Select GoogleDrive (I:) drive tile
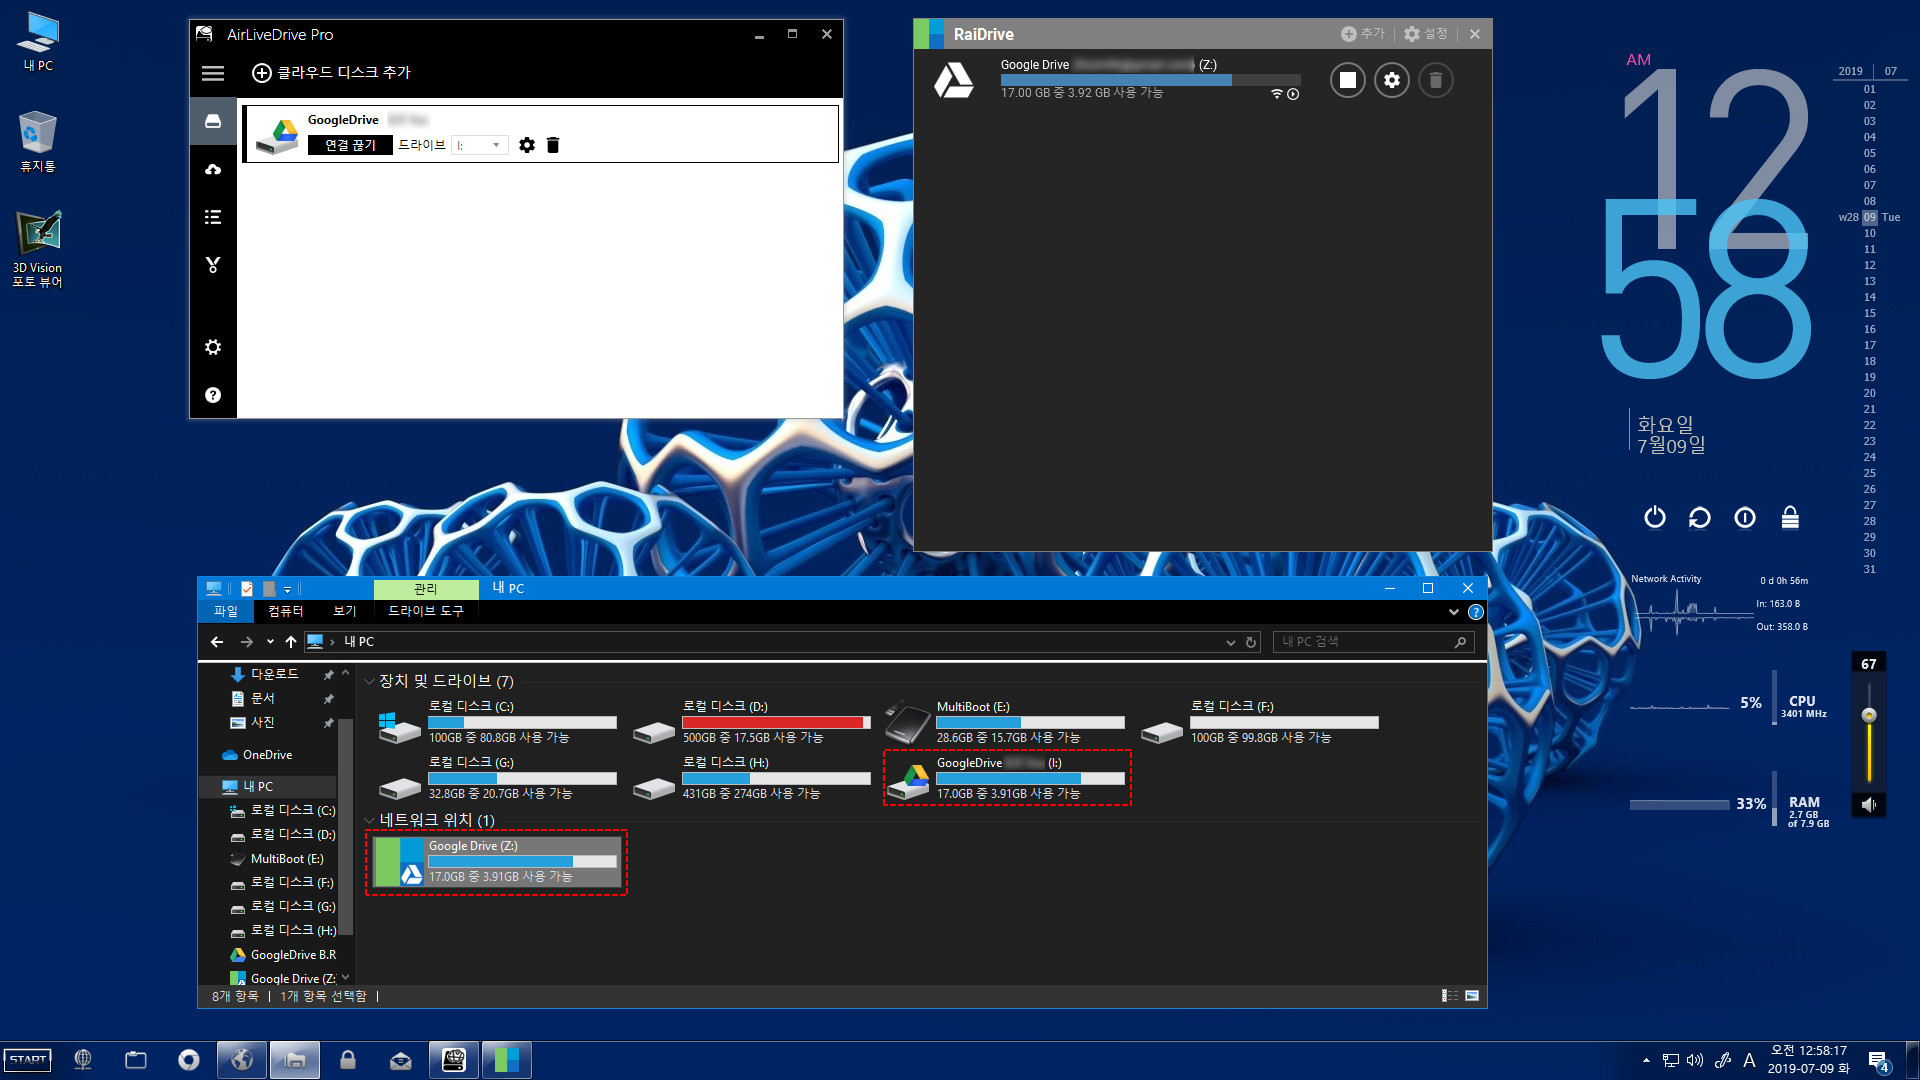The width and height of the screenshot is (1920, 1080). [1006, 778]
